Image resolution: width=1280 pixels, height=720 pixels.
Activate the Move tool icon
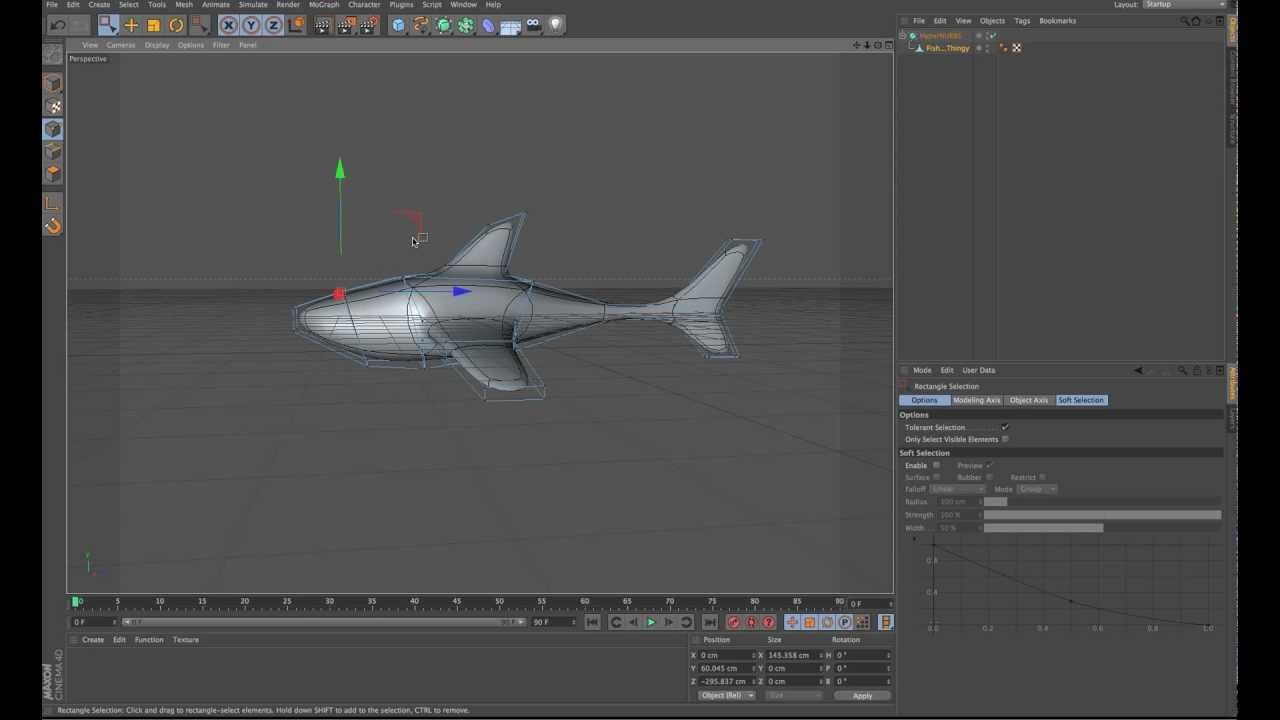pos(131,25)
